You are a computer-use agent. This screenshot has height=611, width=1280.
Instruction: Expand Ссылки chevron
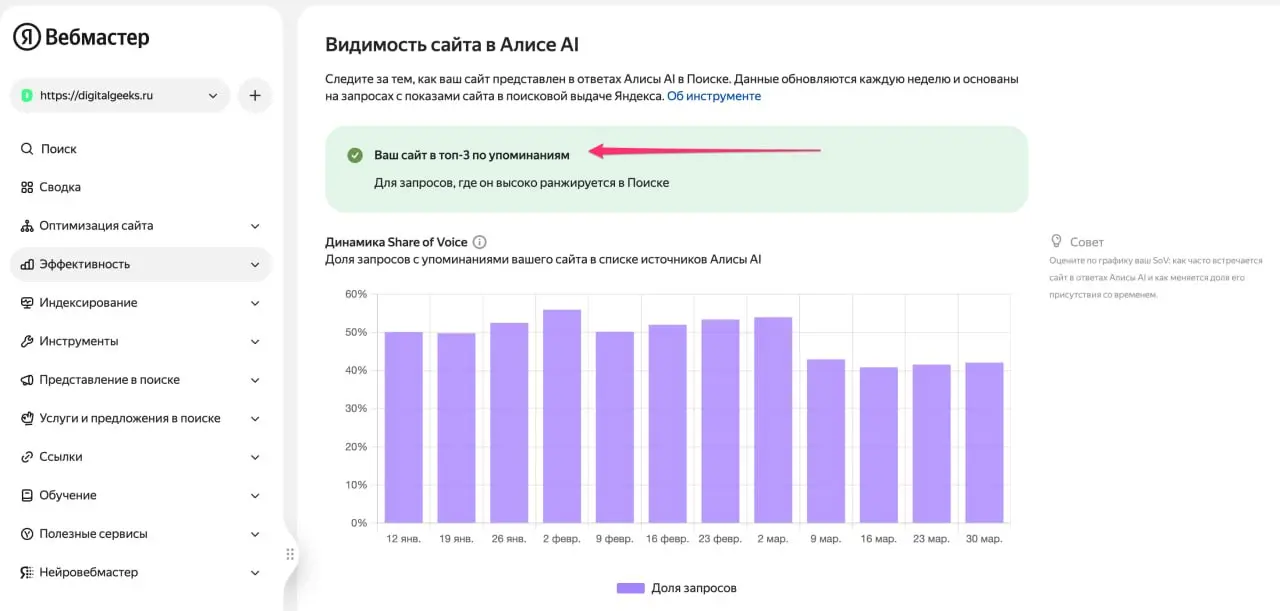click(255, 457)
